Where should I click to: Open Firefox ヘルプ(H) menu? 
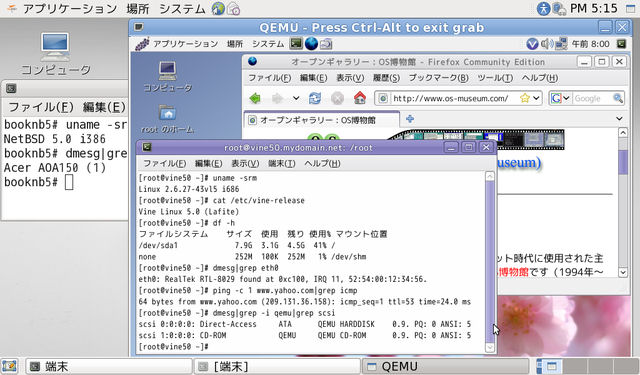click(540, 78)
